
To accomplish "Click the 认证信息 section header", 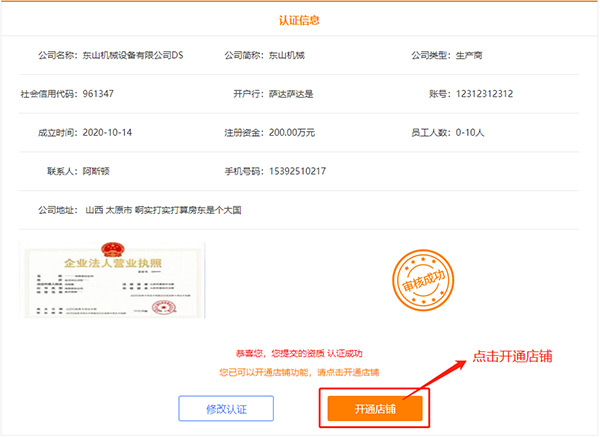I will point(300,20).
